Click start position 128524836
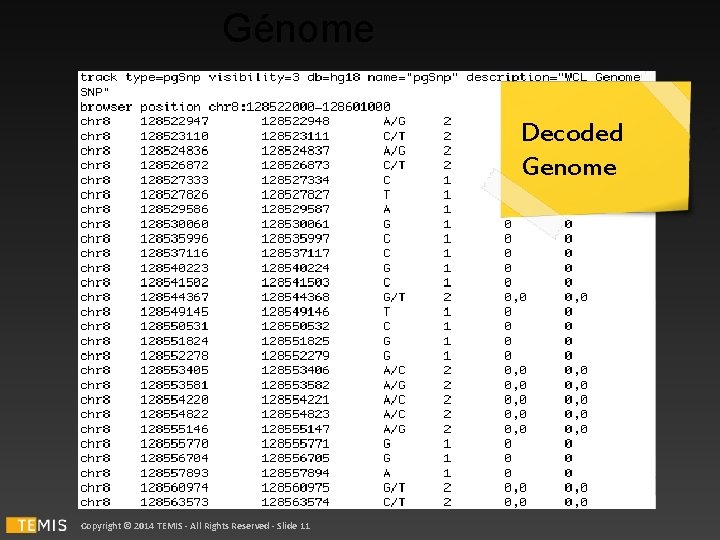The image size is (720, 540). pyautogui.click(x=174, y=151)
